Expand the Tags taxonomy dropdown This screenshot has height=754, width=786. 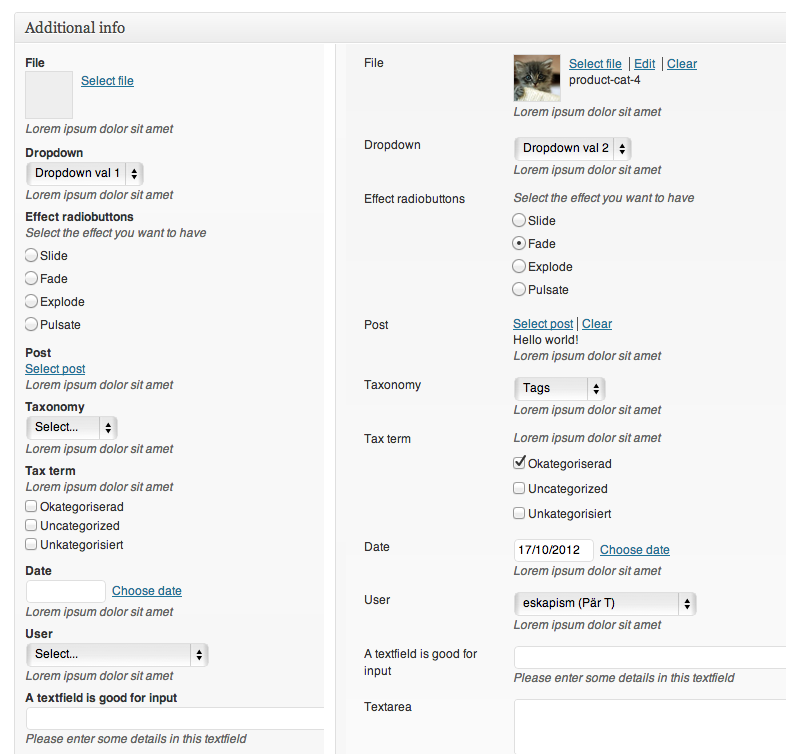coord(560,389)
